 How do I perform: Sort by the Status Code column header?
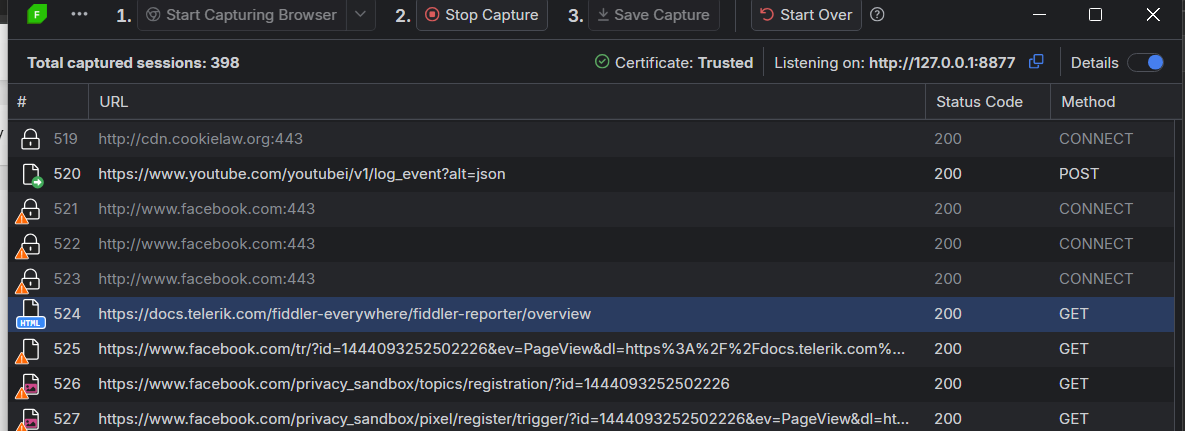pos(988,101)
